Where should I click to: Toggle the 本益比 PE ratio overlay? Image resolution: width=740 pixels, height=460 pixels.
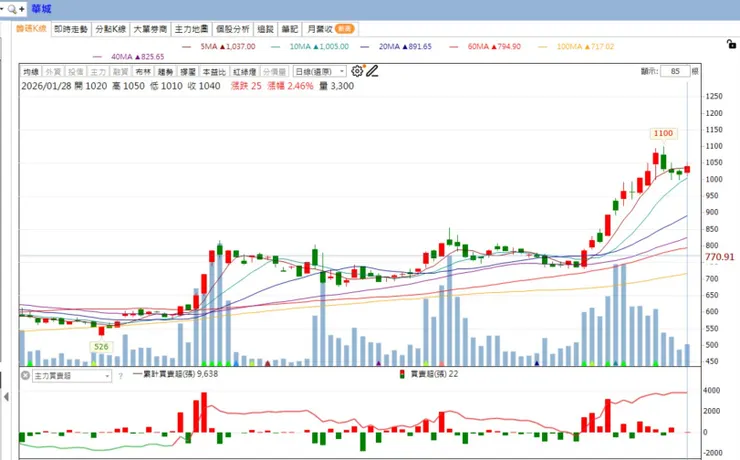coord(214,72)
